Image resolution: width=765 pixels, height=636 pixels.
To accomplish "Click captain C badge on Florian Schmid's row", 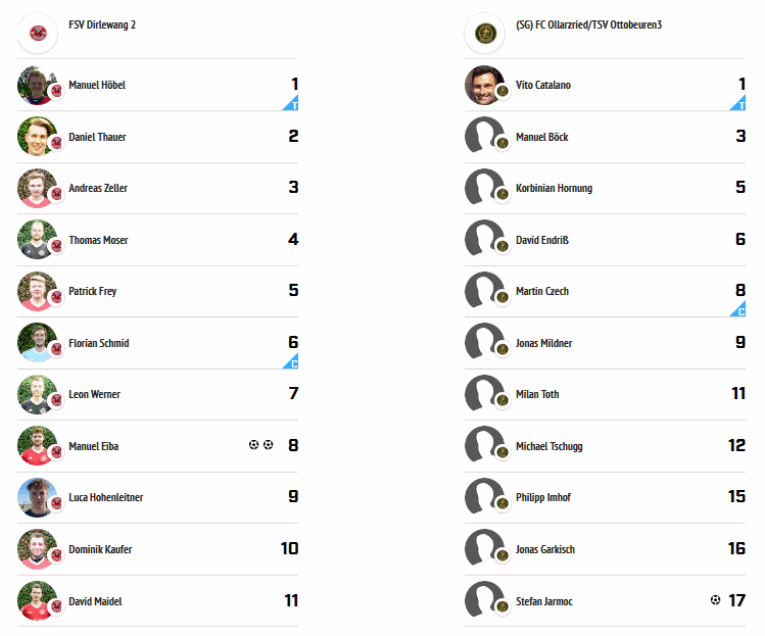I will point(291,361).
